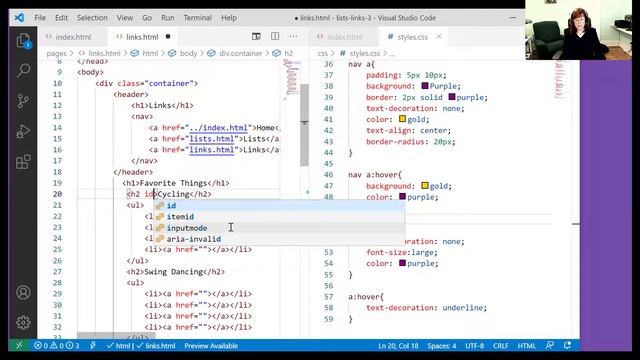Open the Run menu
The height and width of the screenshot is (360, 640).
167,18
